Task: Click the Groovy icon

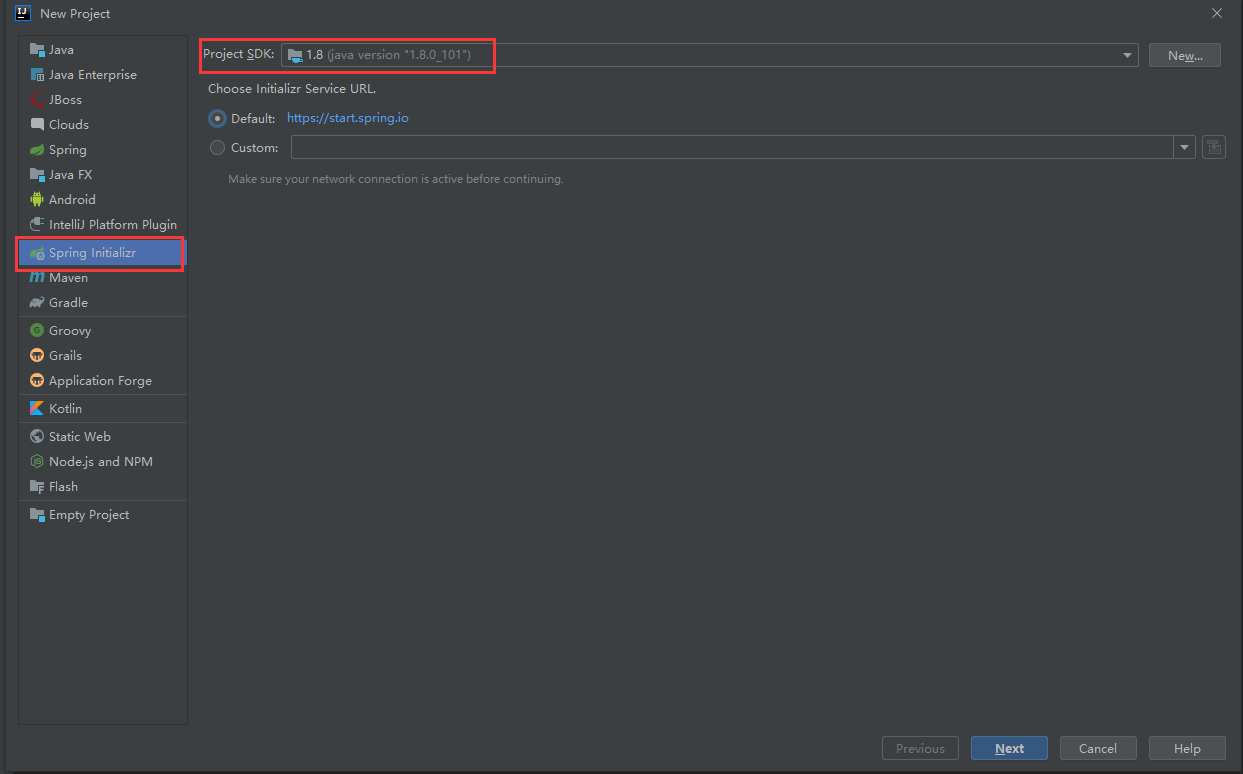Action: [x=37, y=331]
